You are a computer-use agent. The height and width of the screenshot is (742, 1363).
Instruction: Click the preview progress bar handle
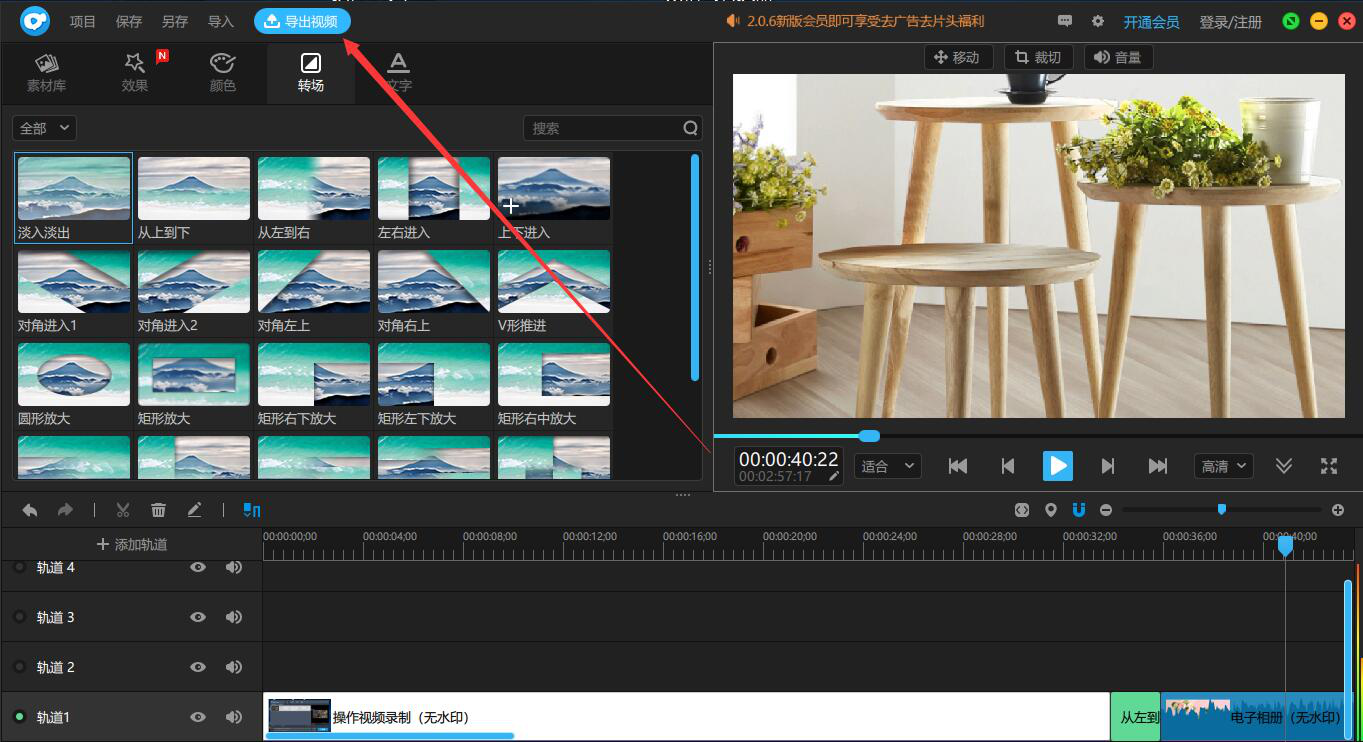point(869,435)
